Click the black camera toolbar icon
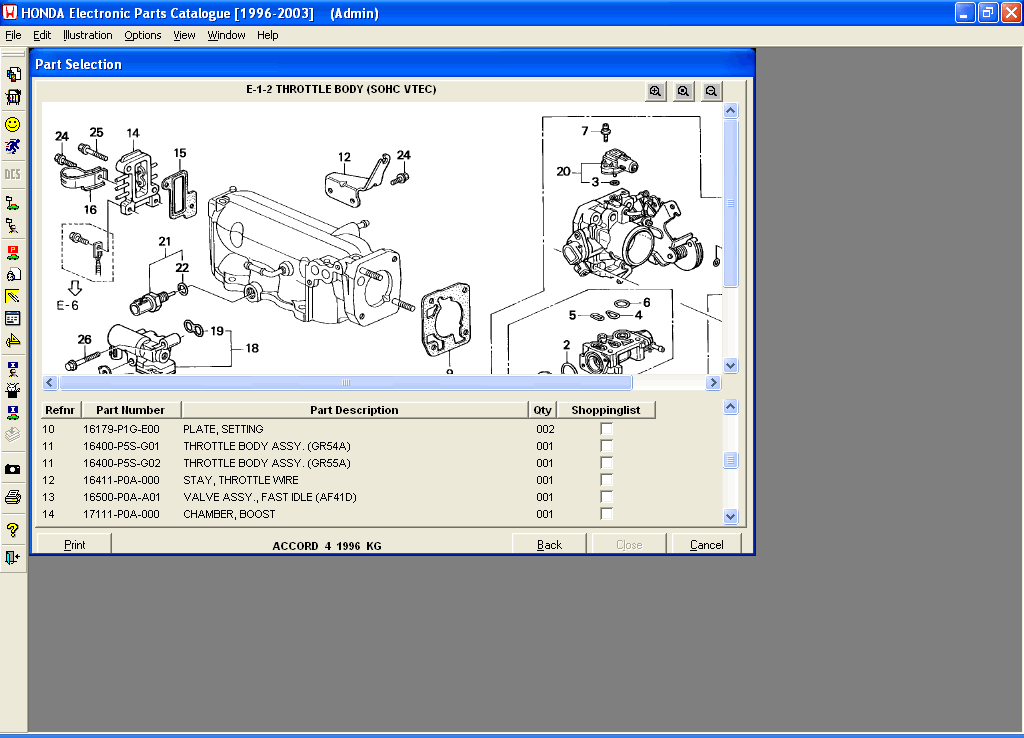Viewport: 1024px width, 738px height. 13,470
